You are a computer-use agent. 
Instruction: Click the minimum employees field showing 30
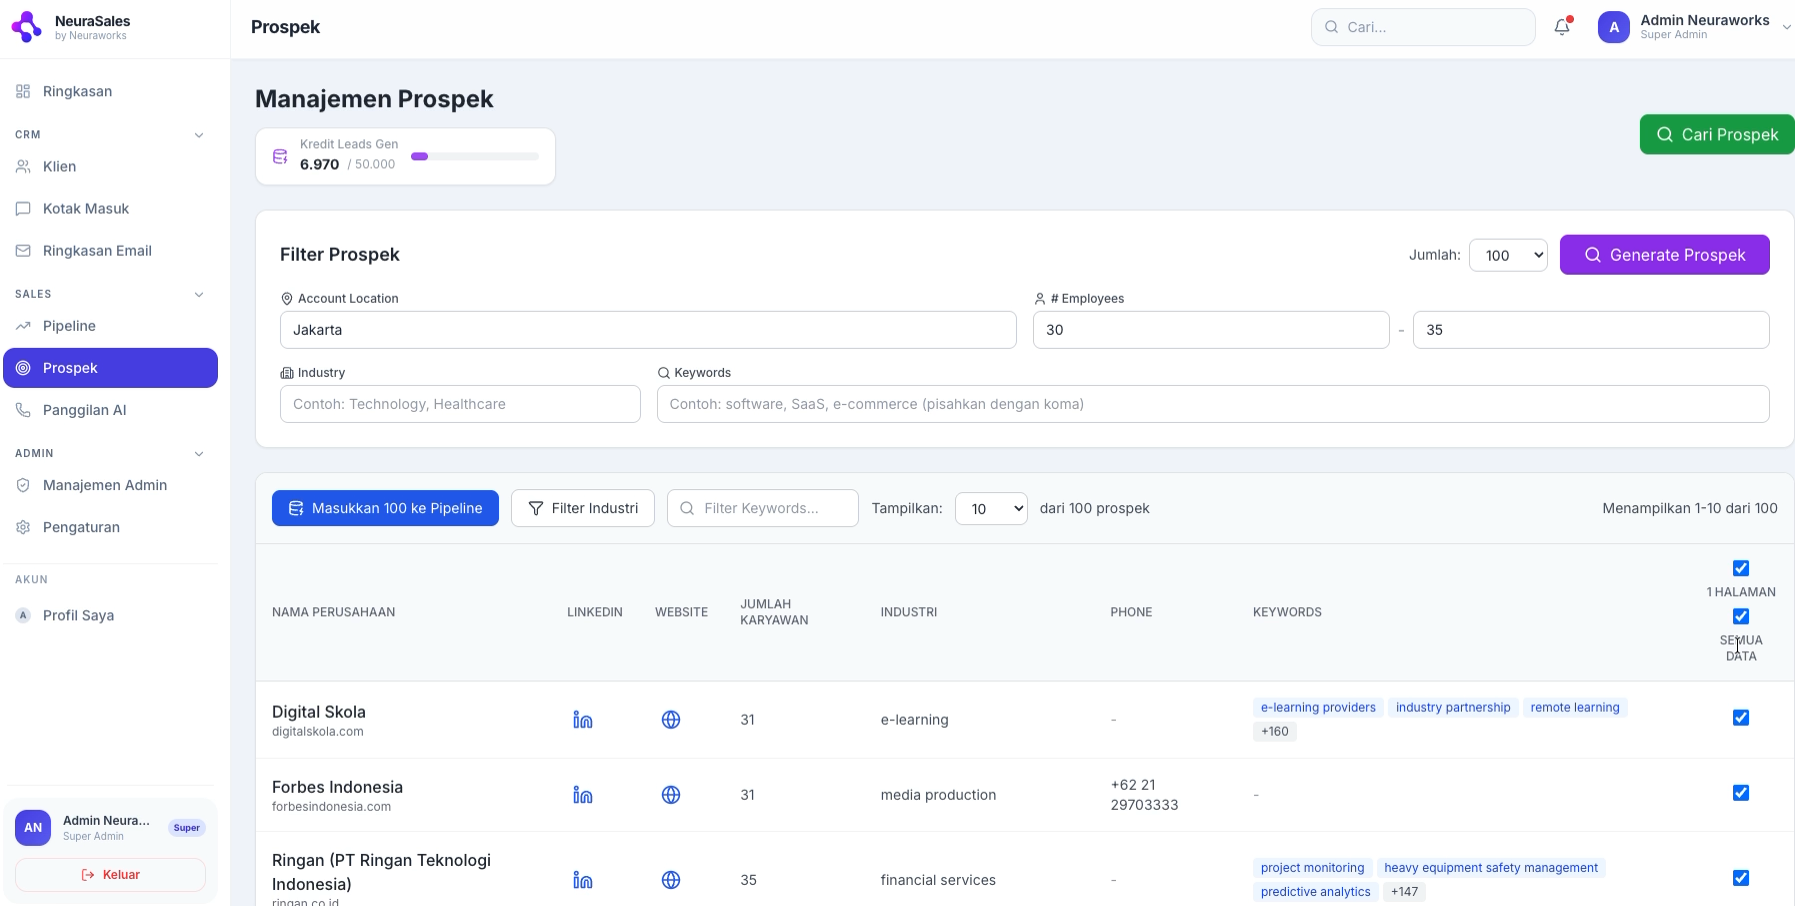(1211, 330)
